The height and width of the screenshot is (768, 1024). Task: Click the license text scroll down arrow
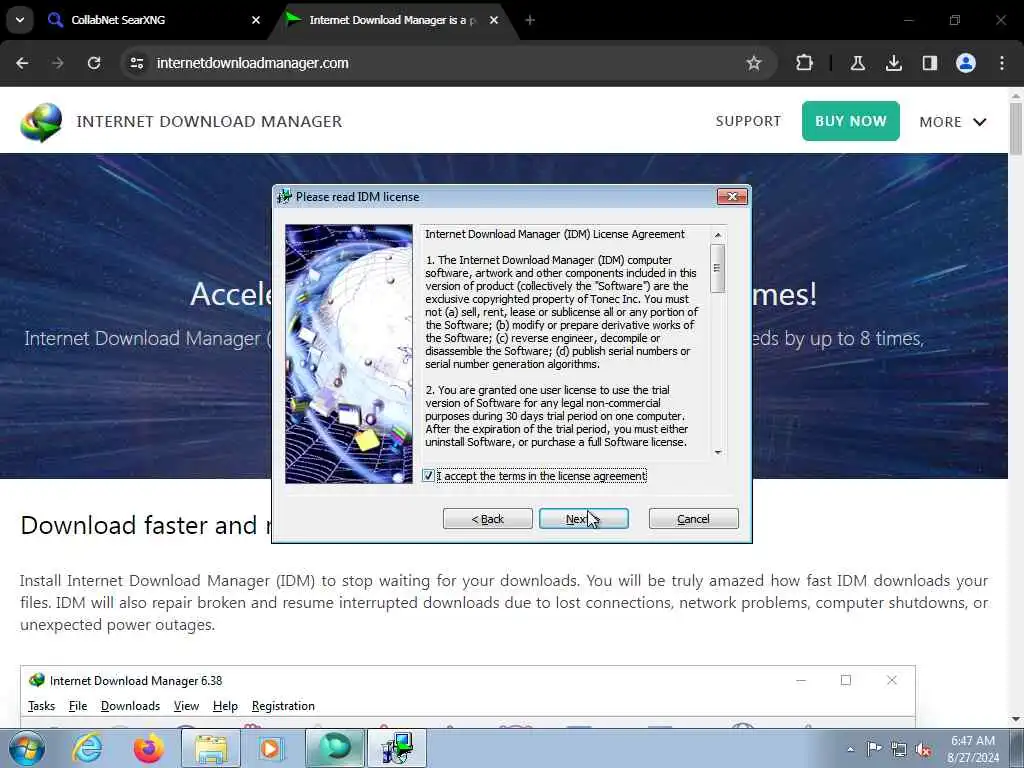pos(718,452)
